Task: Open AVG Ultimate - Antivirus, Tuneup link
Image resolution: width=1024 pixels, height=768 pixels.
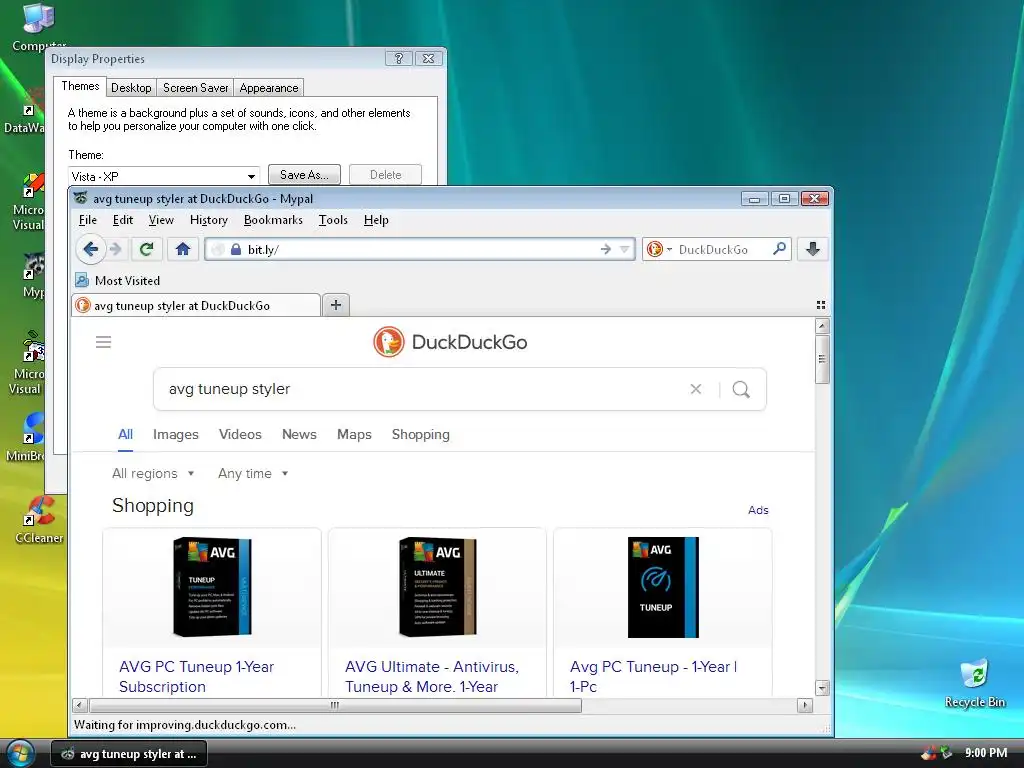Action: pyautogui.click(x=432, y=677)
